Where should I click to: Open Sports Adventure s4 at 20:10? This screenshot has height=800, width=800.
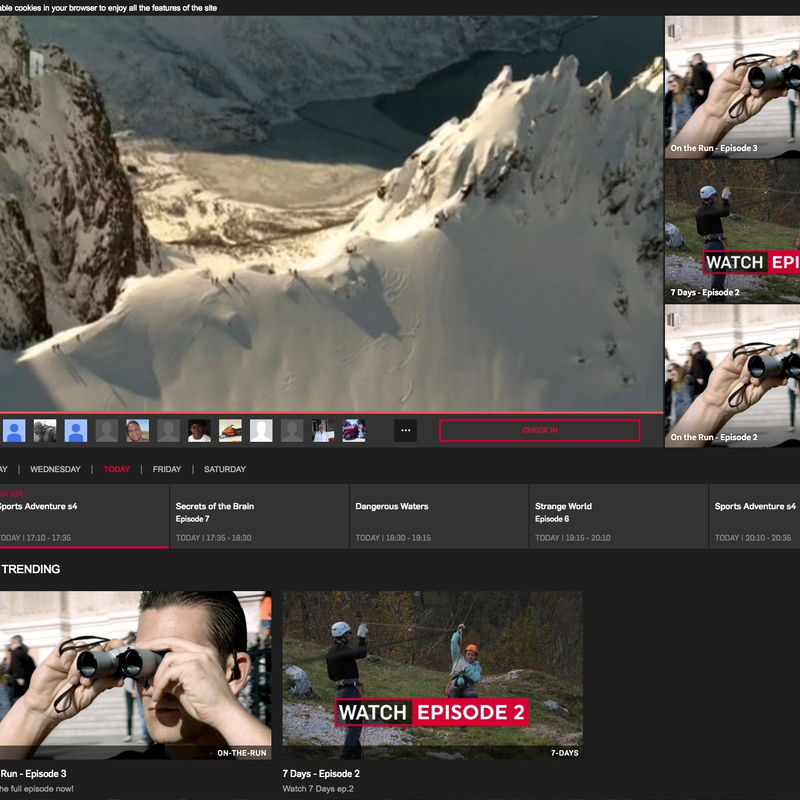point(755,516)
